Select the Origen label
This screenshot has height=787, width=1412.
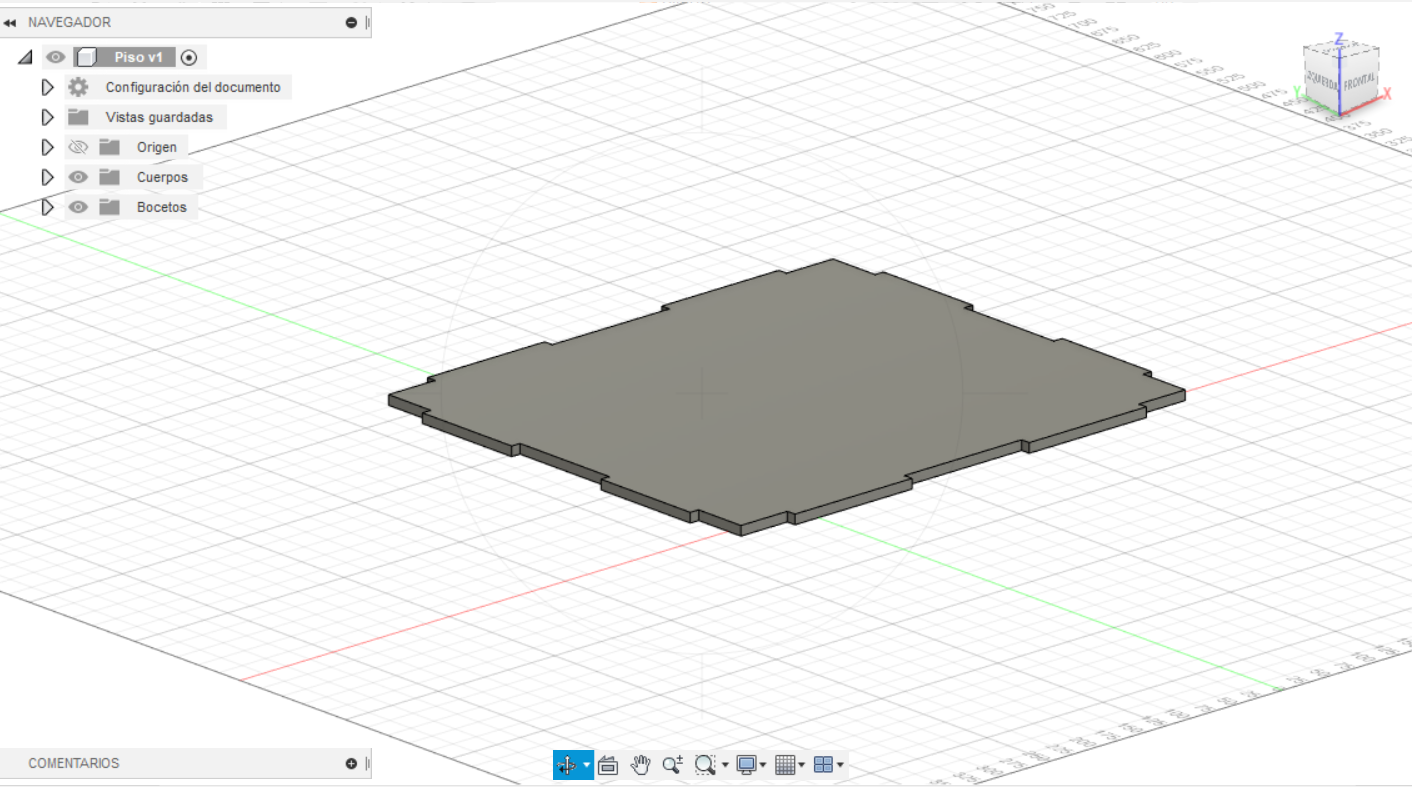tap(157, 147)
